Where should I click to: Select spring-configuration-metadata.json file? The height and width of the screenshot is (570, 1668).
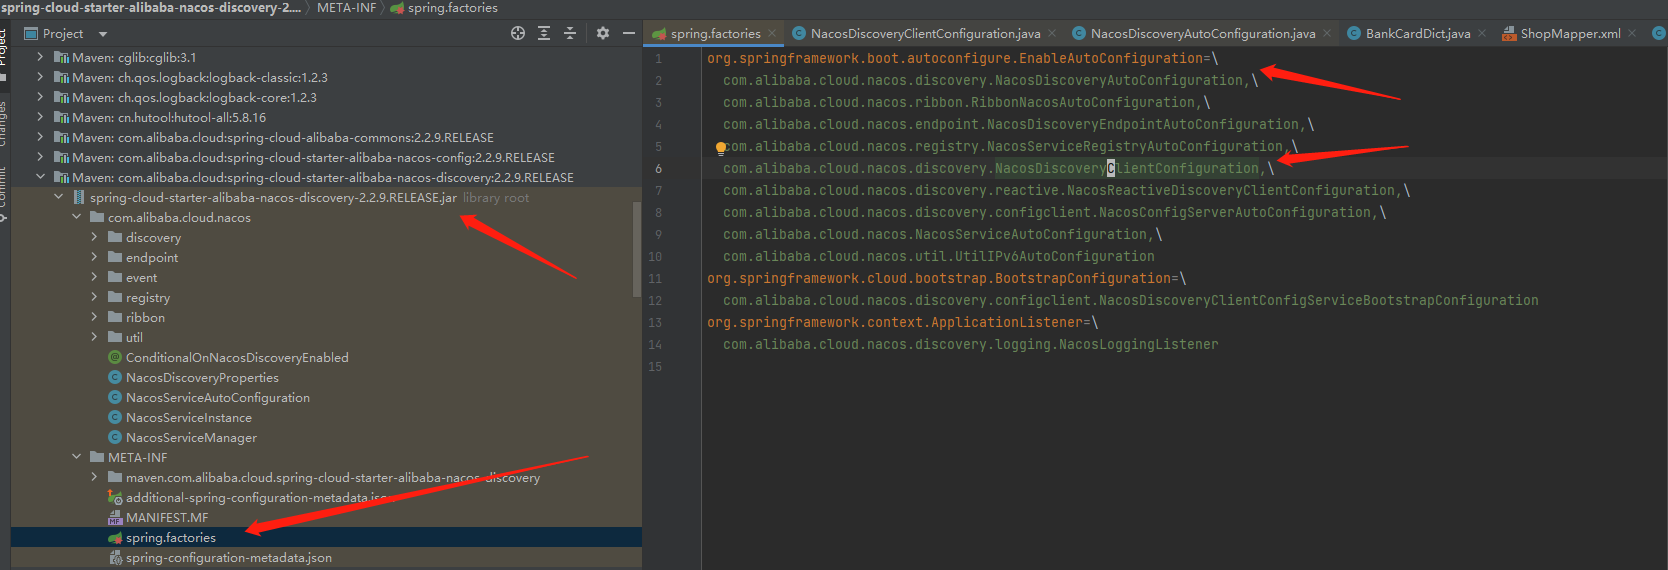[x=228, y=557]
